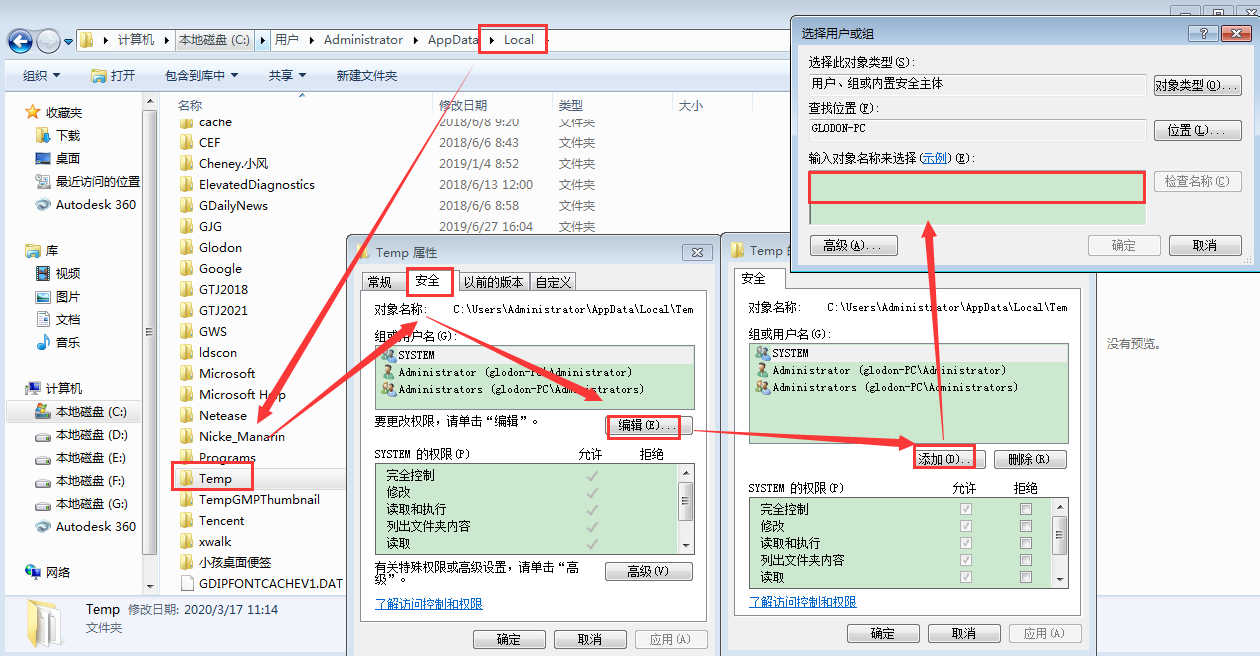
Task: Switch to the 自定义 tab
Action: tap(553, 282)
